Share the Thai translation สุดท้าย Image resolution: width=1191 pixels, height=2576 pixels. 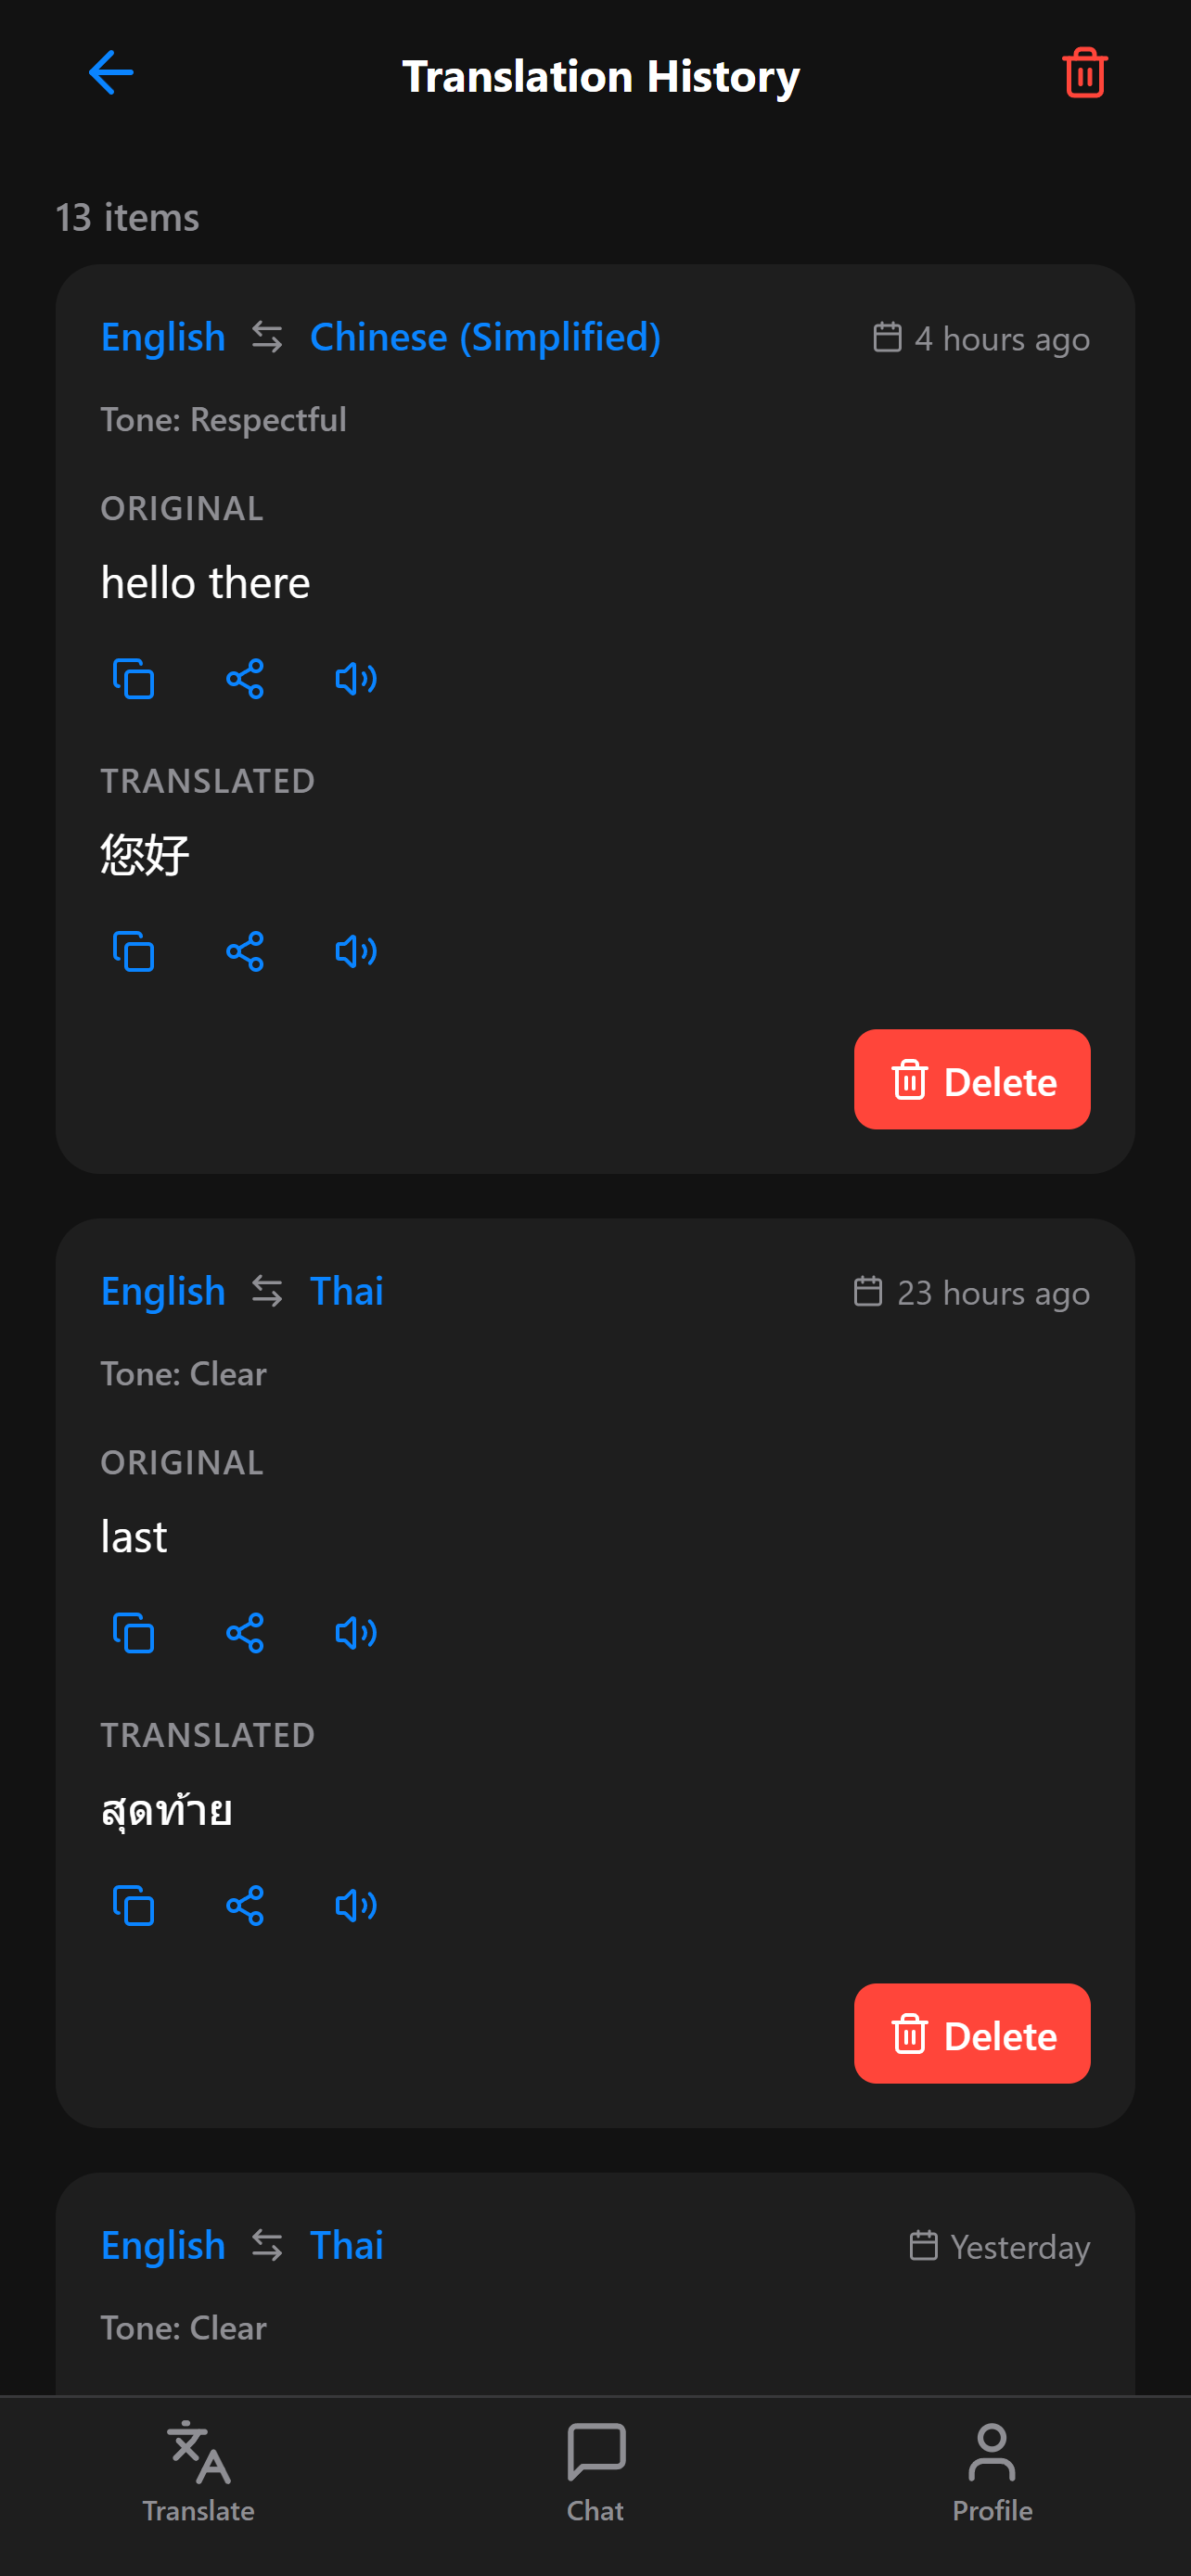245,1905
